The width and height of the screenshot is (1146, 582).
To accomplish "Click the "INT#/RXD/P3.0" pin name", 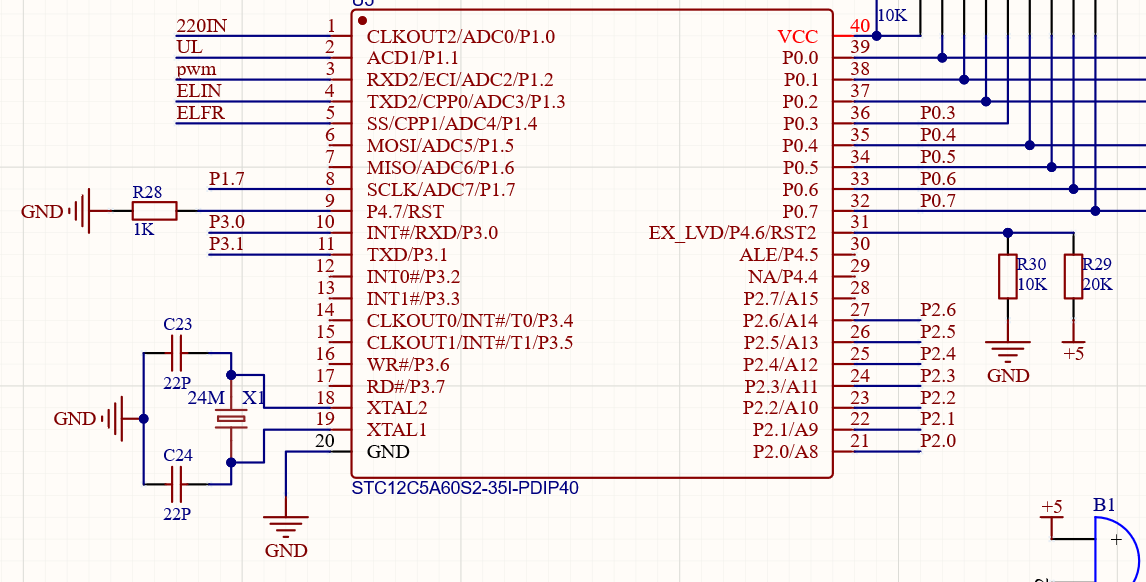I will click(432, 233).
